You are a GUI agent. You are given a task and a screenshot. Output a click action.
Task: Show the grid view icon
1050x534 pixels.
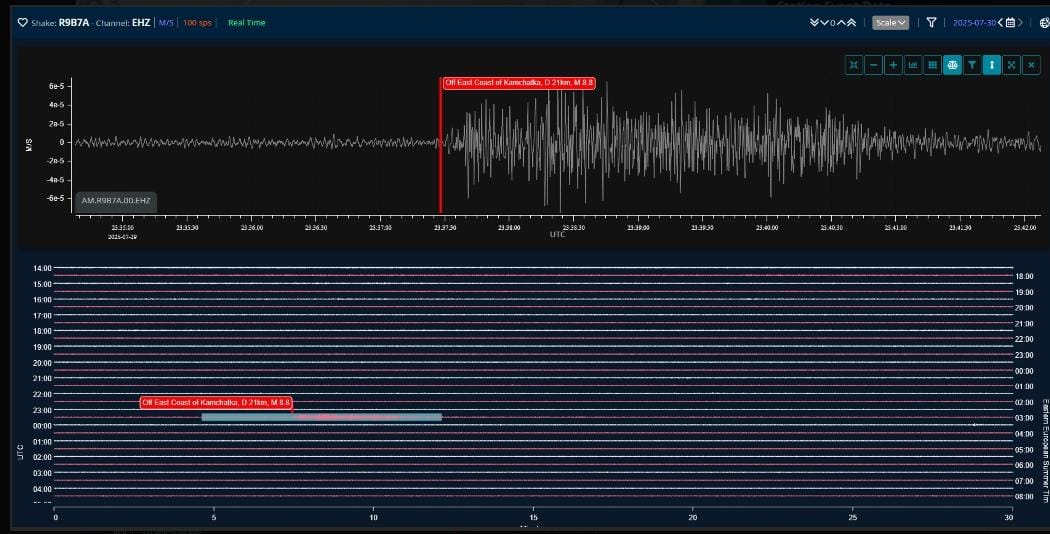[932, 65]
